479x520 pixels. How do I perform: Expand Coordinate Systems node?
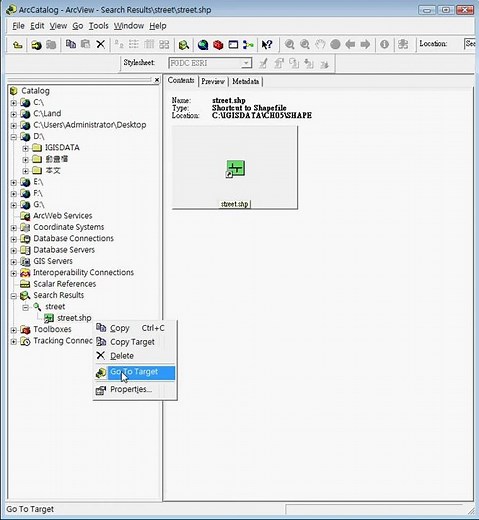click(x=14, y=228)
